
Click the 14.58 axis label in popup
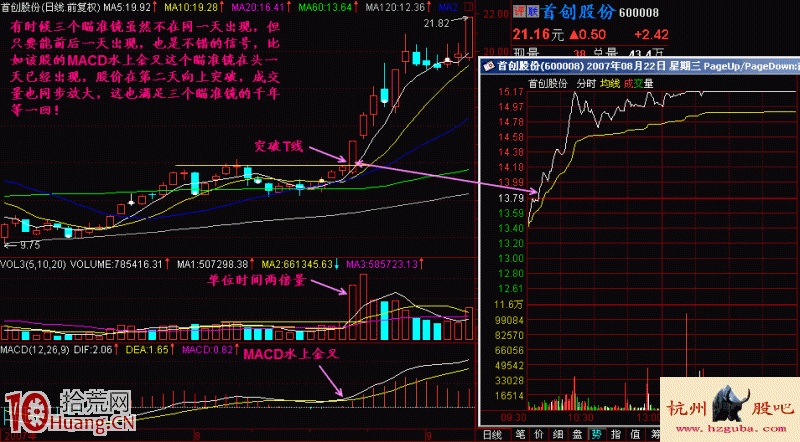tap(511, 137)
